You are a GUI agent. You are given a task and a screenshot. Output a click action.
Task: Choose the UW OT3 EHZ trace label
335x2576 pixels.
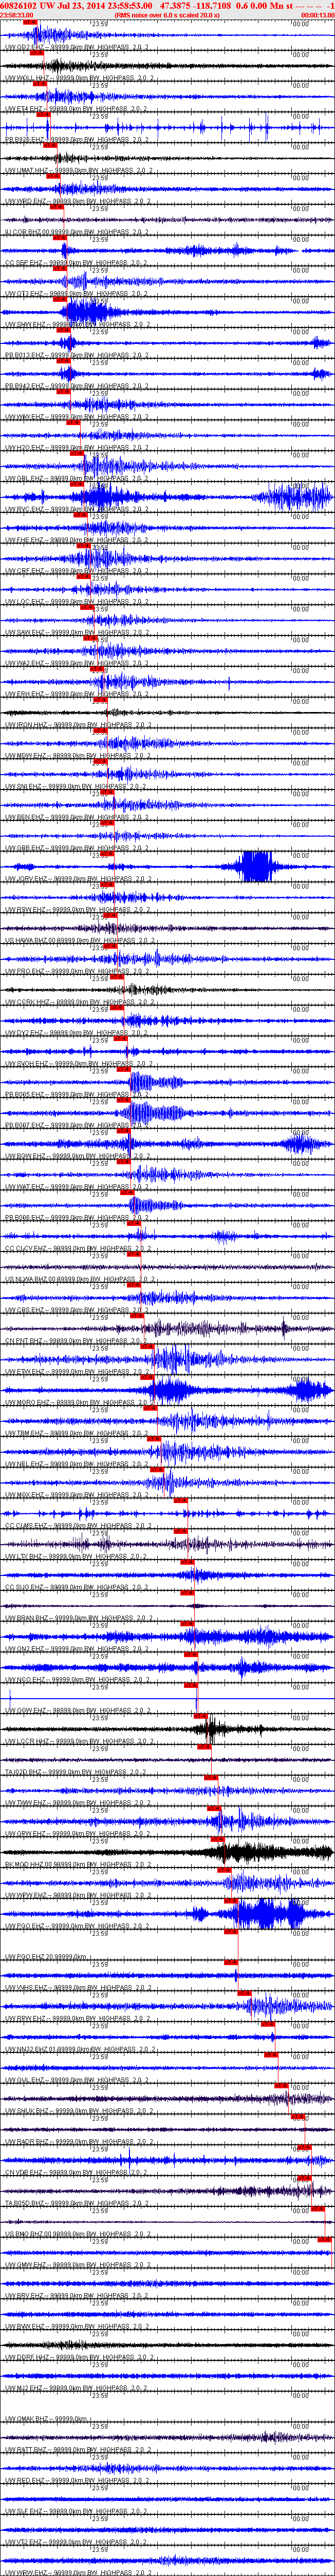pyautogui.click(x=77, y=294)
